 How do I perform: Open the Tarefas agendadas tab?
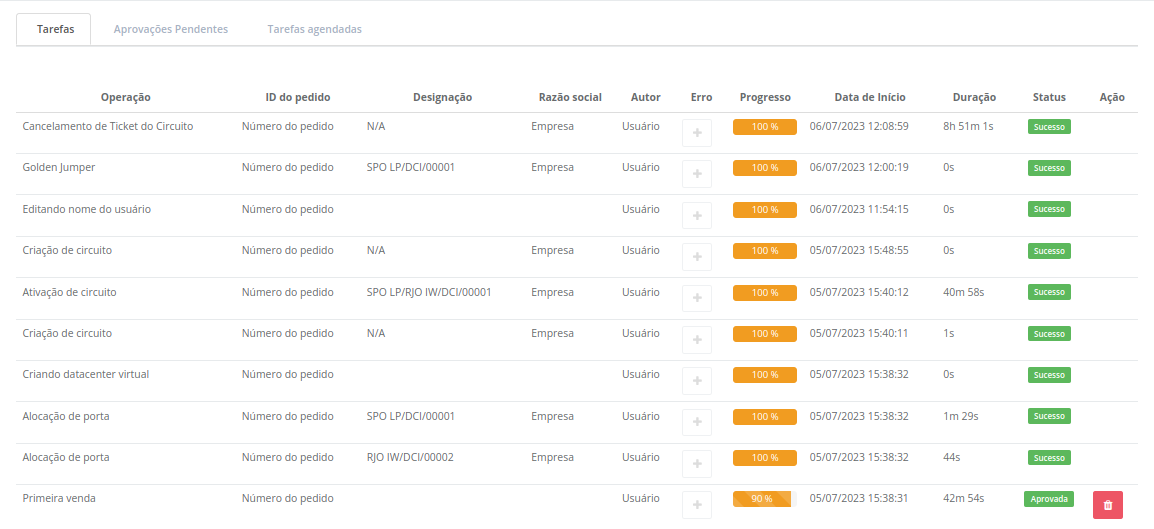314,29
